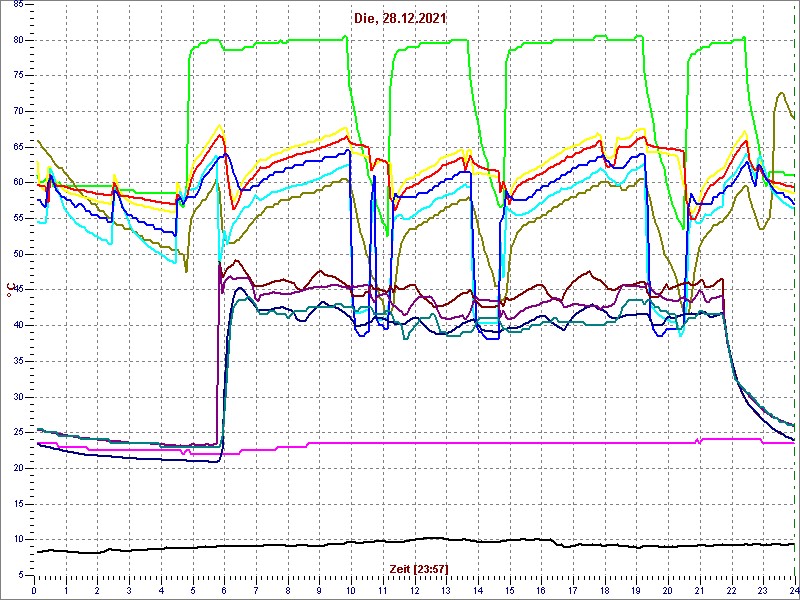
Task: Click hour '0' on the time axis
Action: (x=34, y=590)
